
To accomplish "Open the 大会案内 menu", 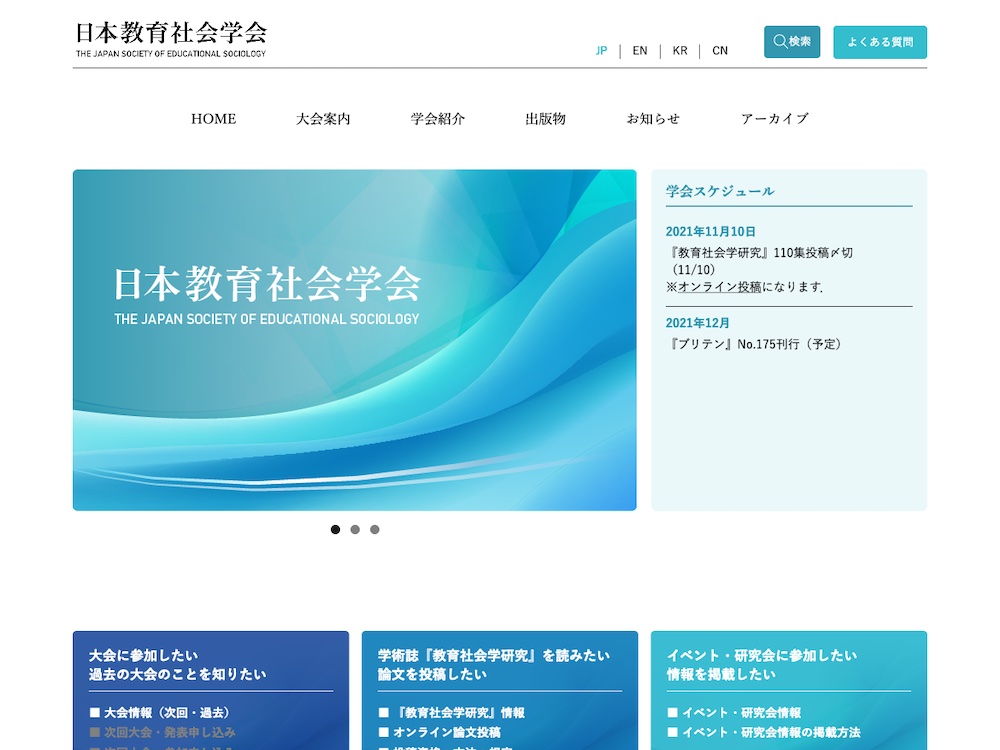I will pos(323,119).
